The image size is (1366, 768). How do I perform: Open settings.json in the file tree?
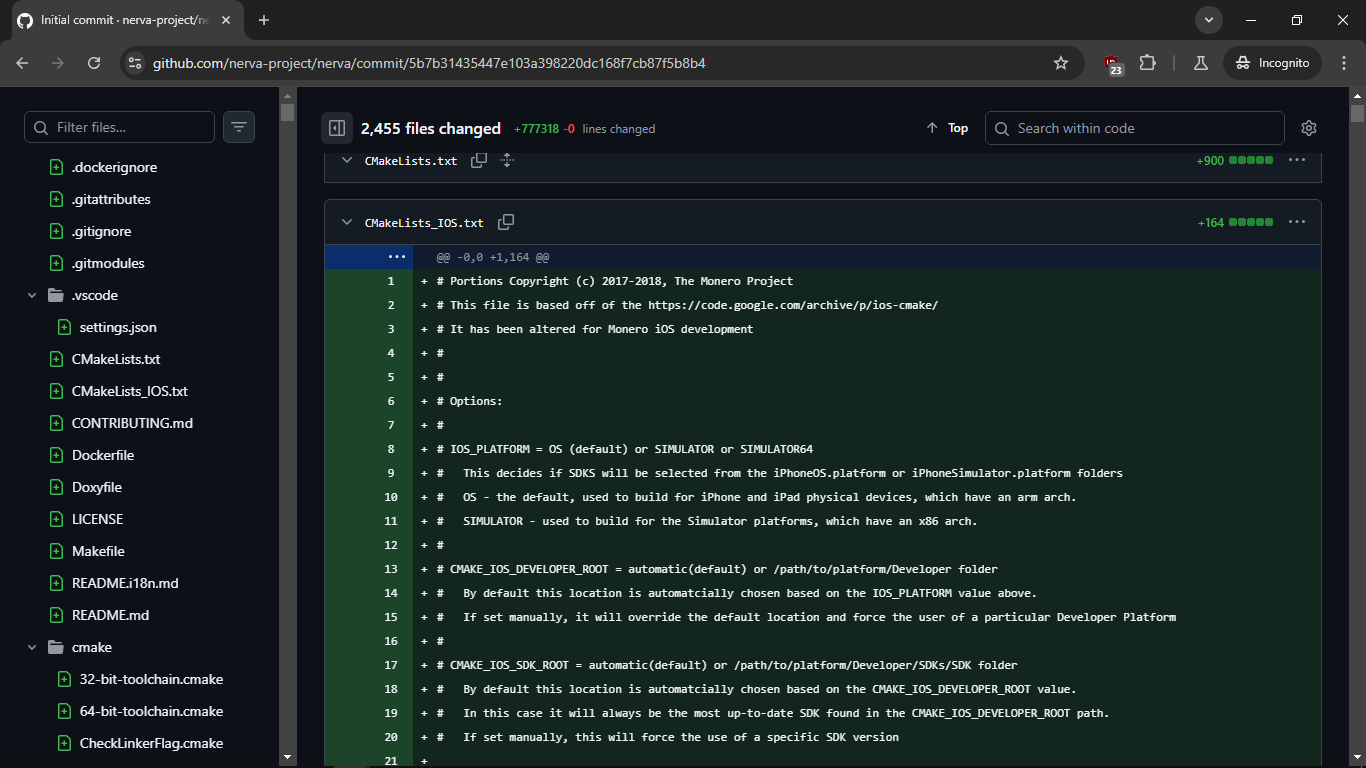[x=118, y=327]
